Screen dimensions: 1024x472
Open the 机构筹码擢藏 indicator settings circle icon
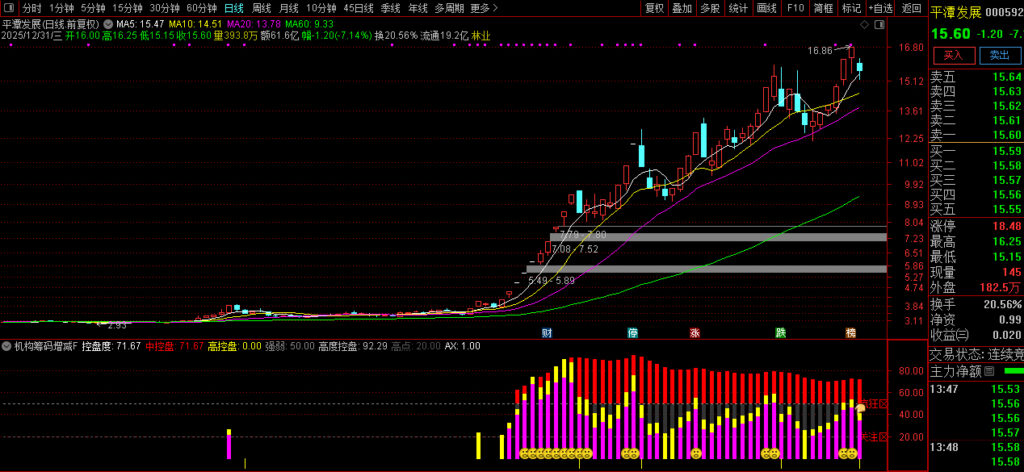(8, 346)
